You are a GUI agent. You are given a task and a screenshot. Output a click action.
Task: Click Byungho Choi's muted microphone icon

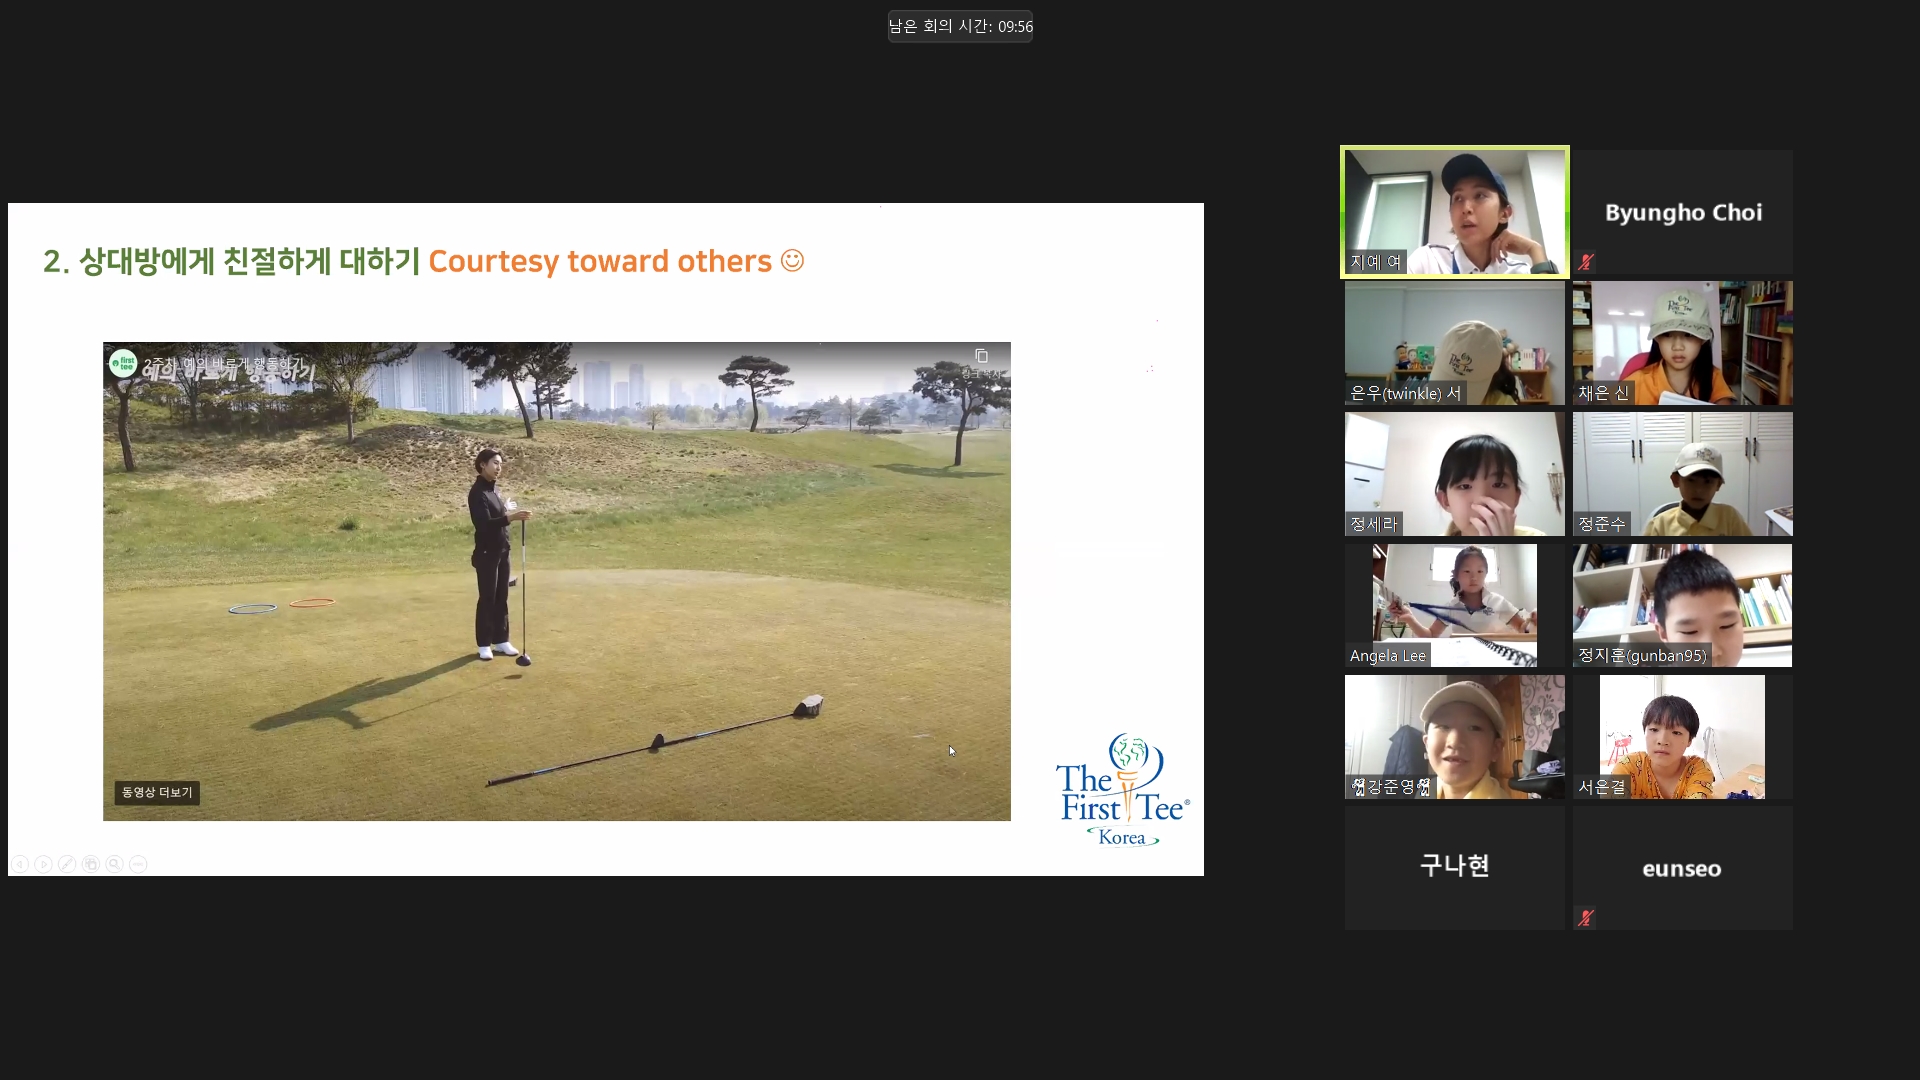pos(1586,262)
